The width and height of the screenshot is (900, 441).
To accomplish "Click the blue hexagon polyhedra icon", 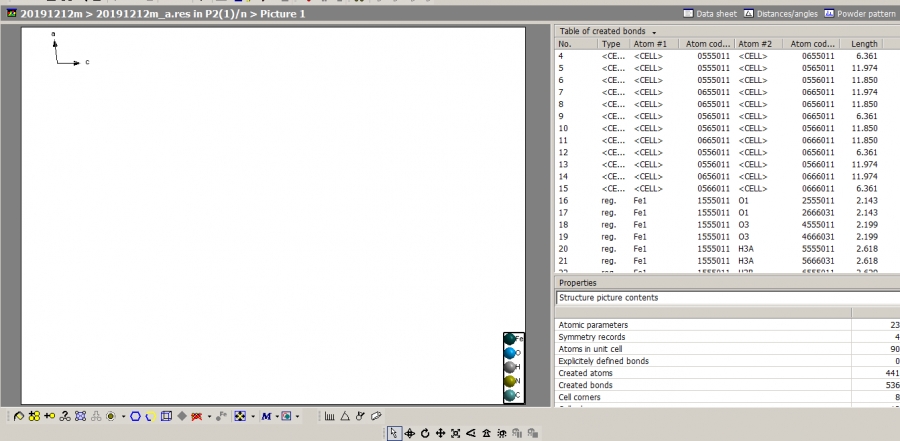I will coord(135,415).
